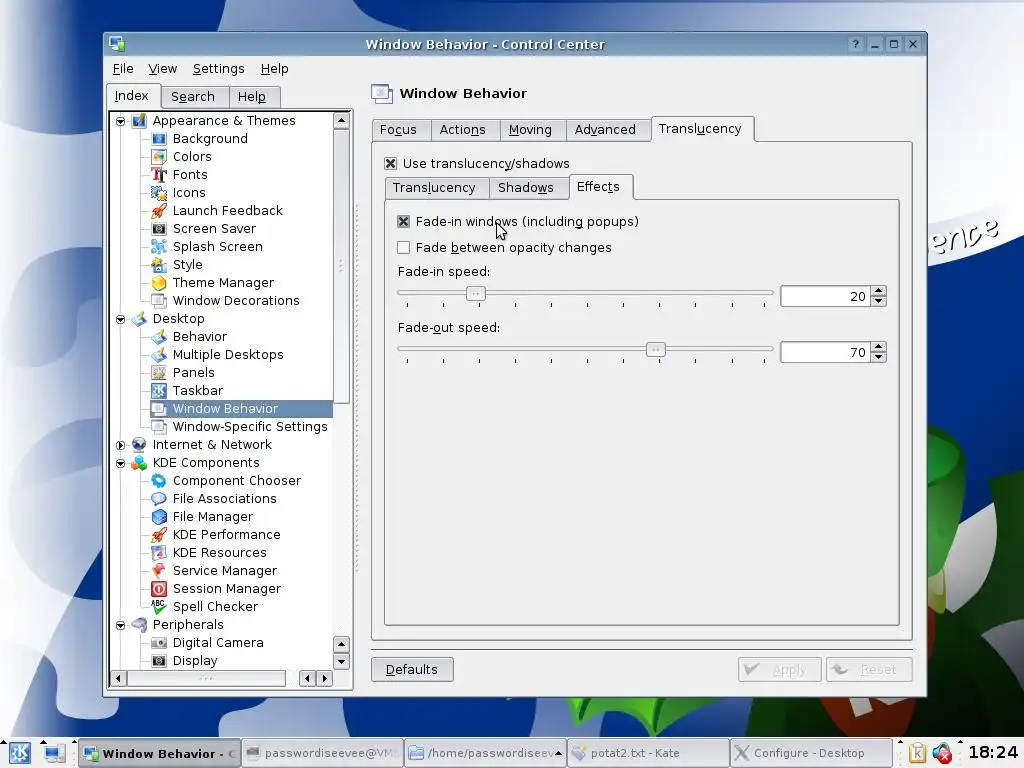Click the Fade-out speed slider handle
The height and width of the screenshot is (768, 1024).
tap(656, 349)
